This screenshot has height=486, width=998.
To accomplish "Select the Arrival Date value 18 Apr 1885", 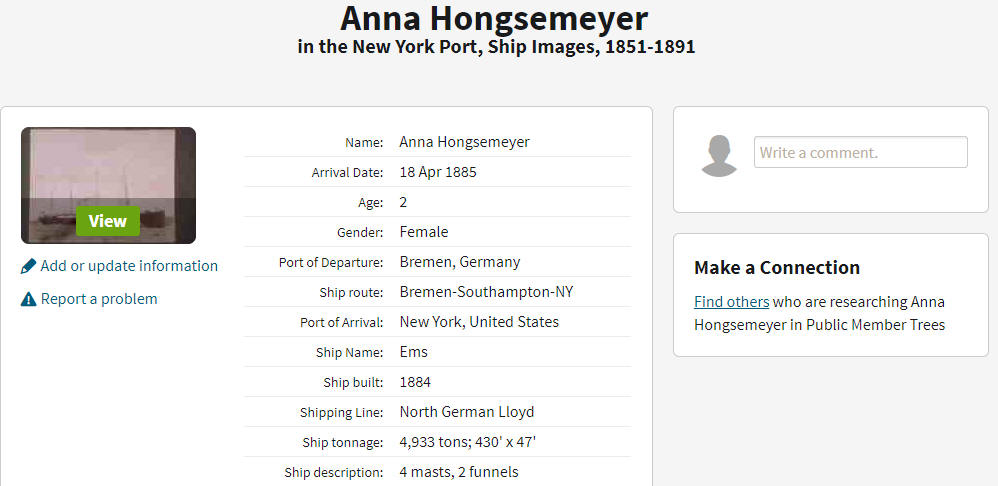I will 438,172.
